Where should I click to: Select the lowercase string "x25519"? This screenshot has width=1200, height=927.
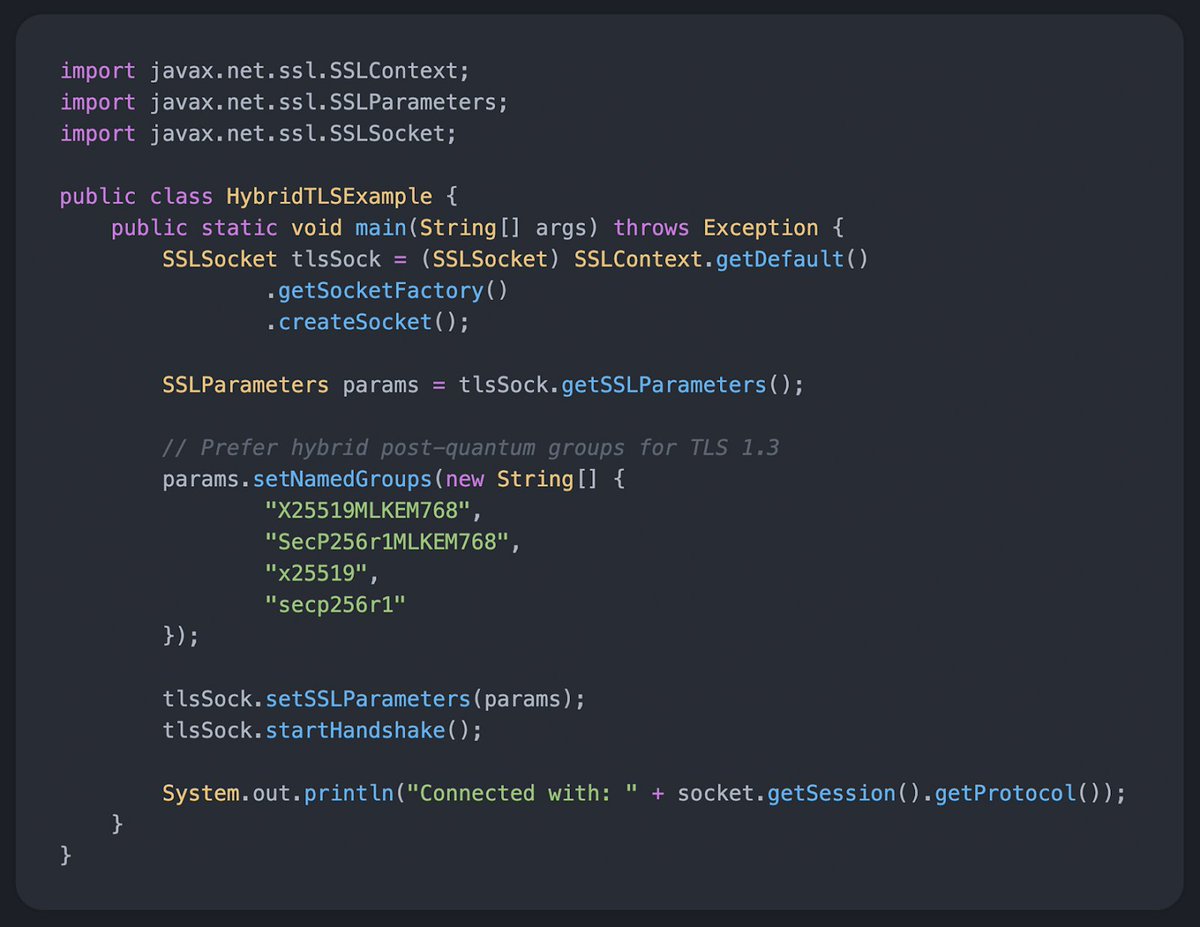coord(316,573)
